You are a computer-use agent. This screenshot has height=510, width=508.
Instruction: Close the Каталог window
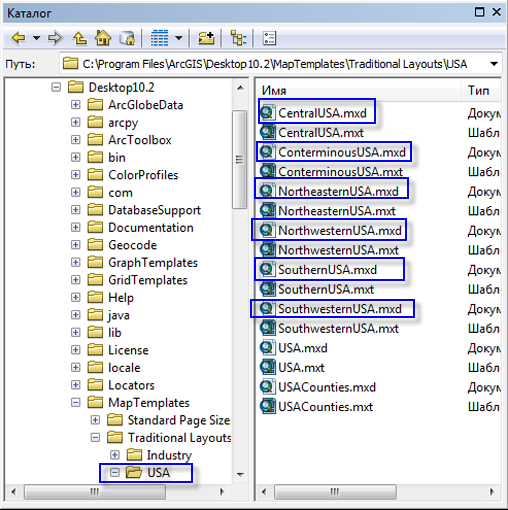496,12
